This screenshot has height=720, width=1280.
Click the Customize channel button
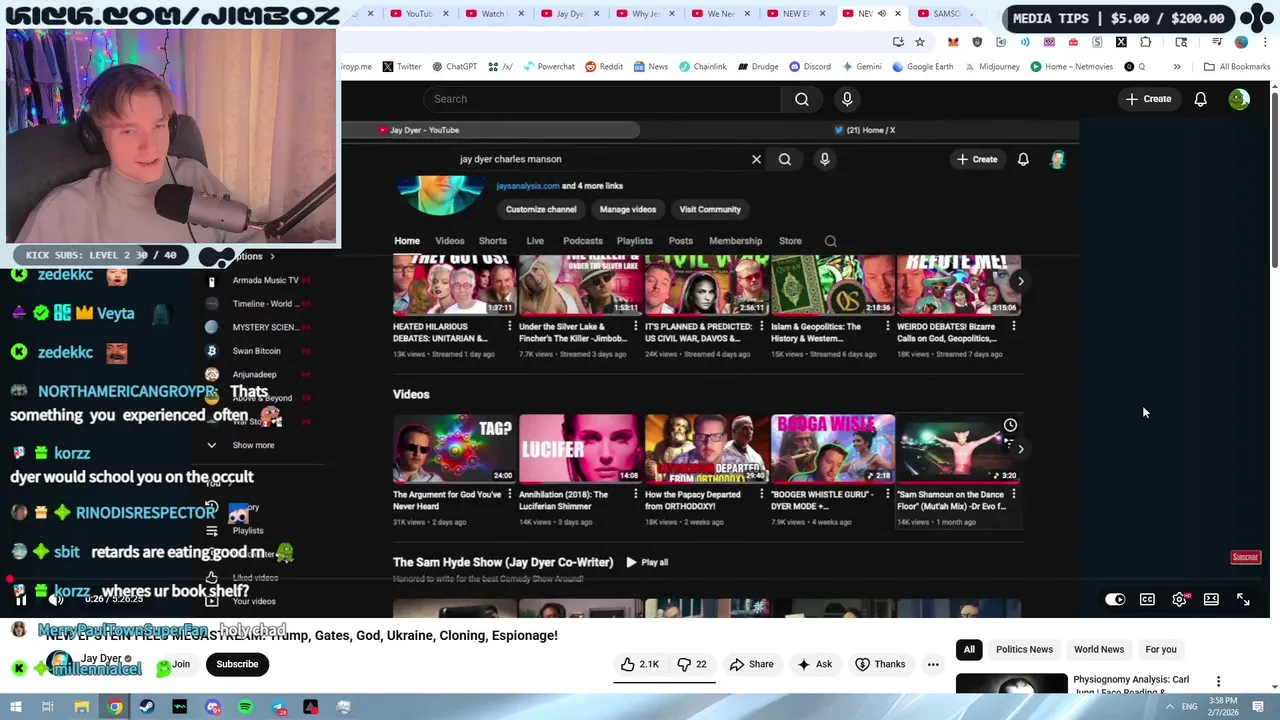point(541,209)
